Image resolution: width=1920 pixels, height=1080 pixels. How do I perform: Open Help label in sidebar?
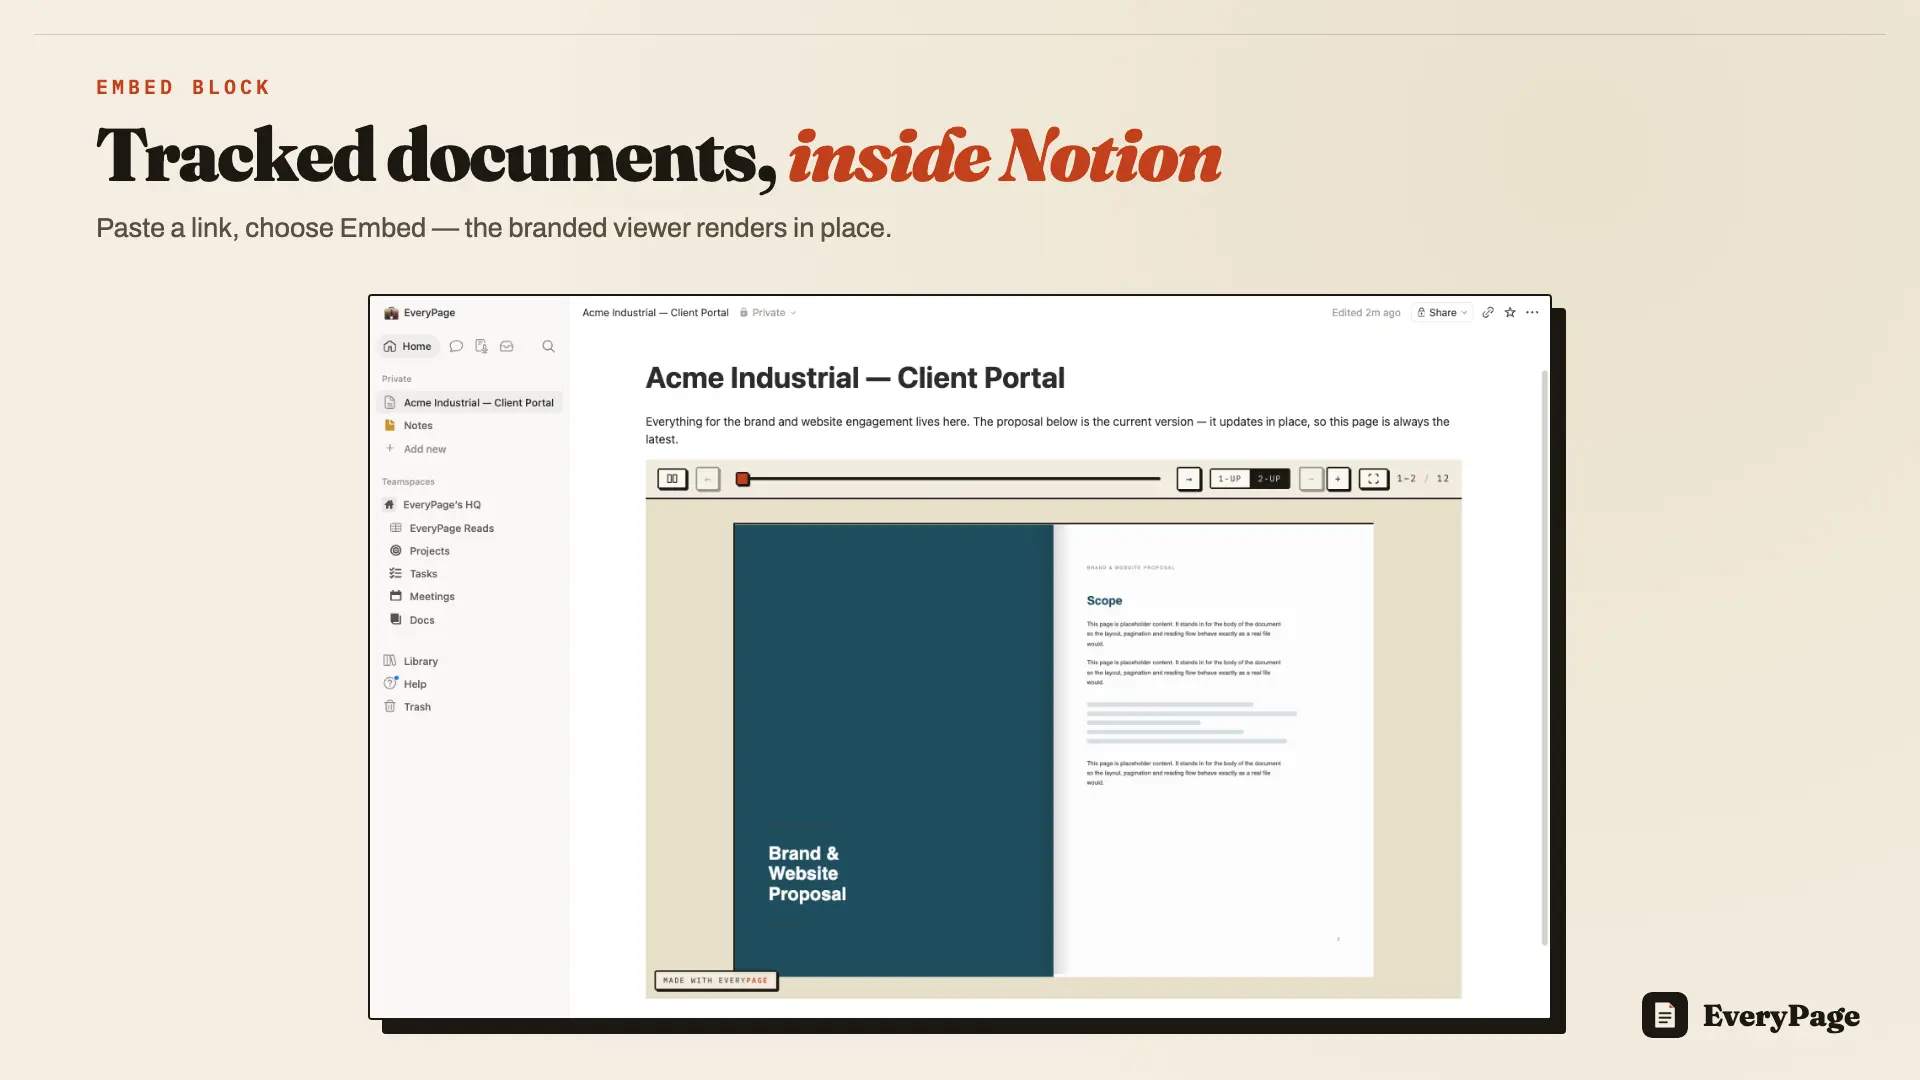pyautogui.click(x=415, y=684)
